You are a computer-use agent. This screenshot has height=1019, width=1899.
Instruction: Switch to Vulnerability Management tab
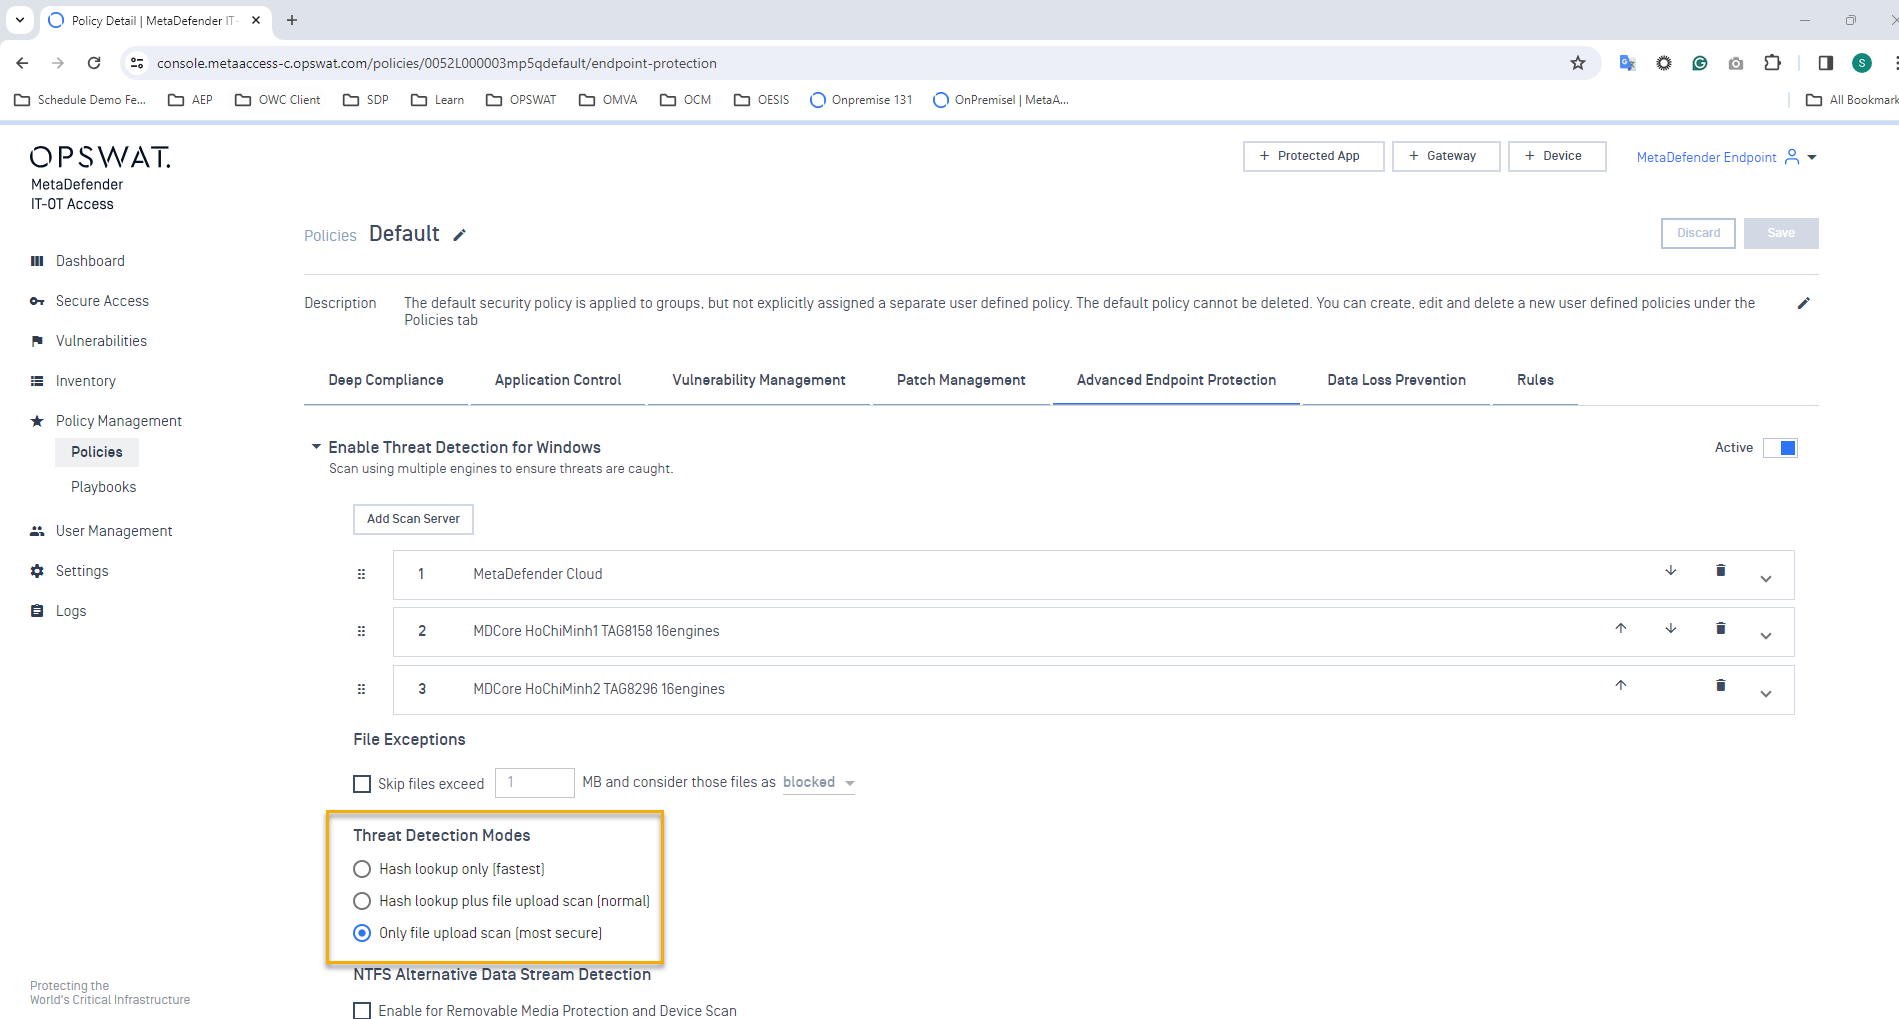tap(759, 380)
